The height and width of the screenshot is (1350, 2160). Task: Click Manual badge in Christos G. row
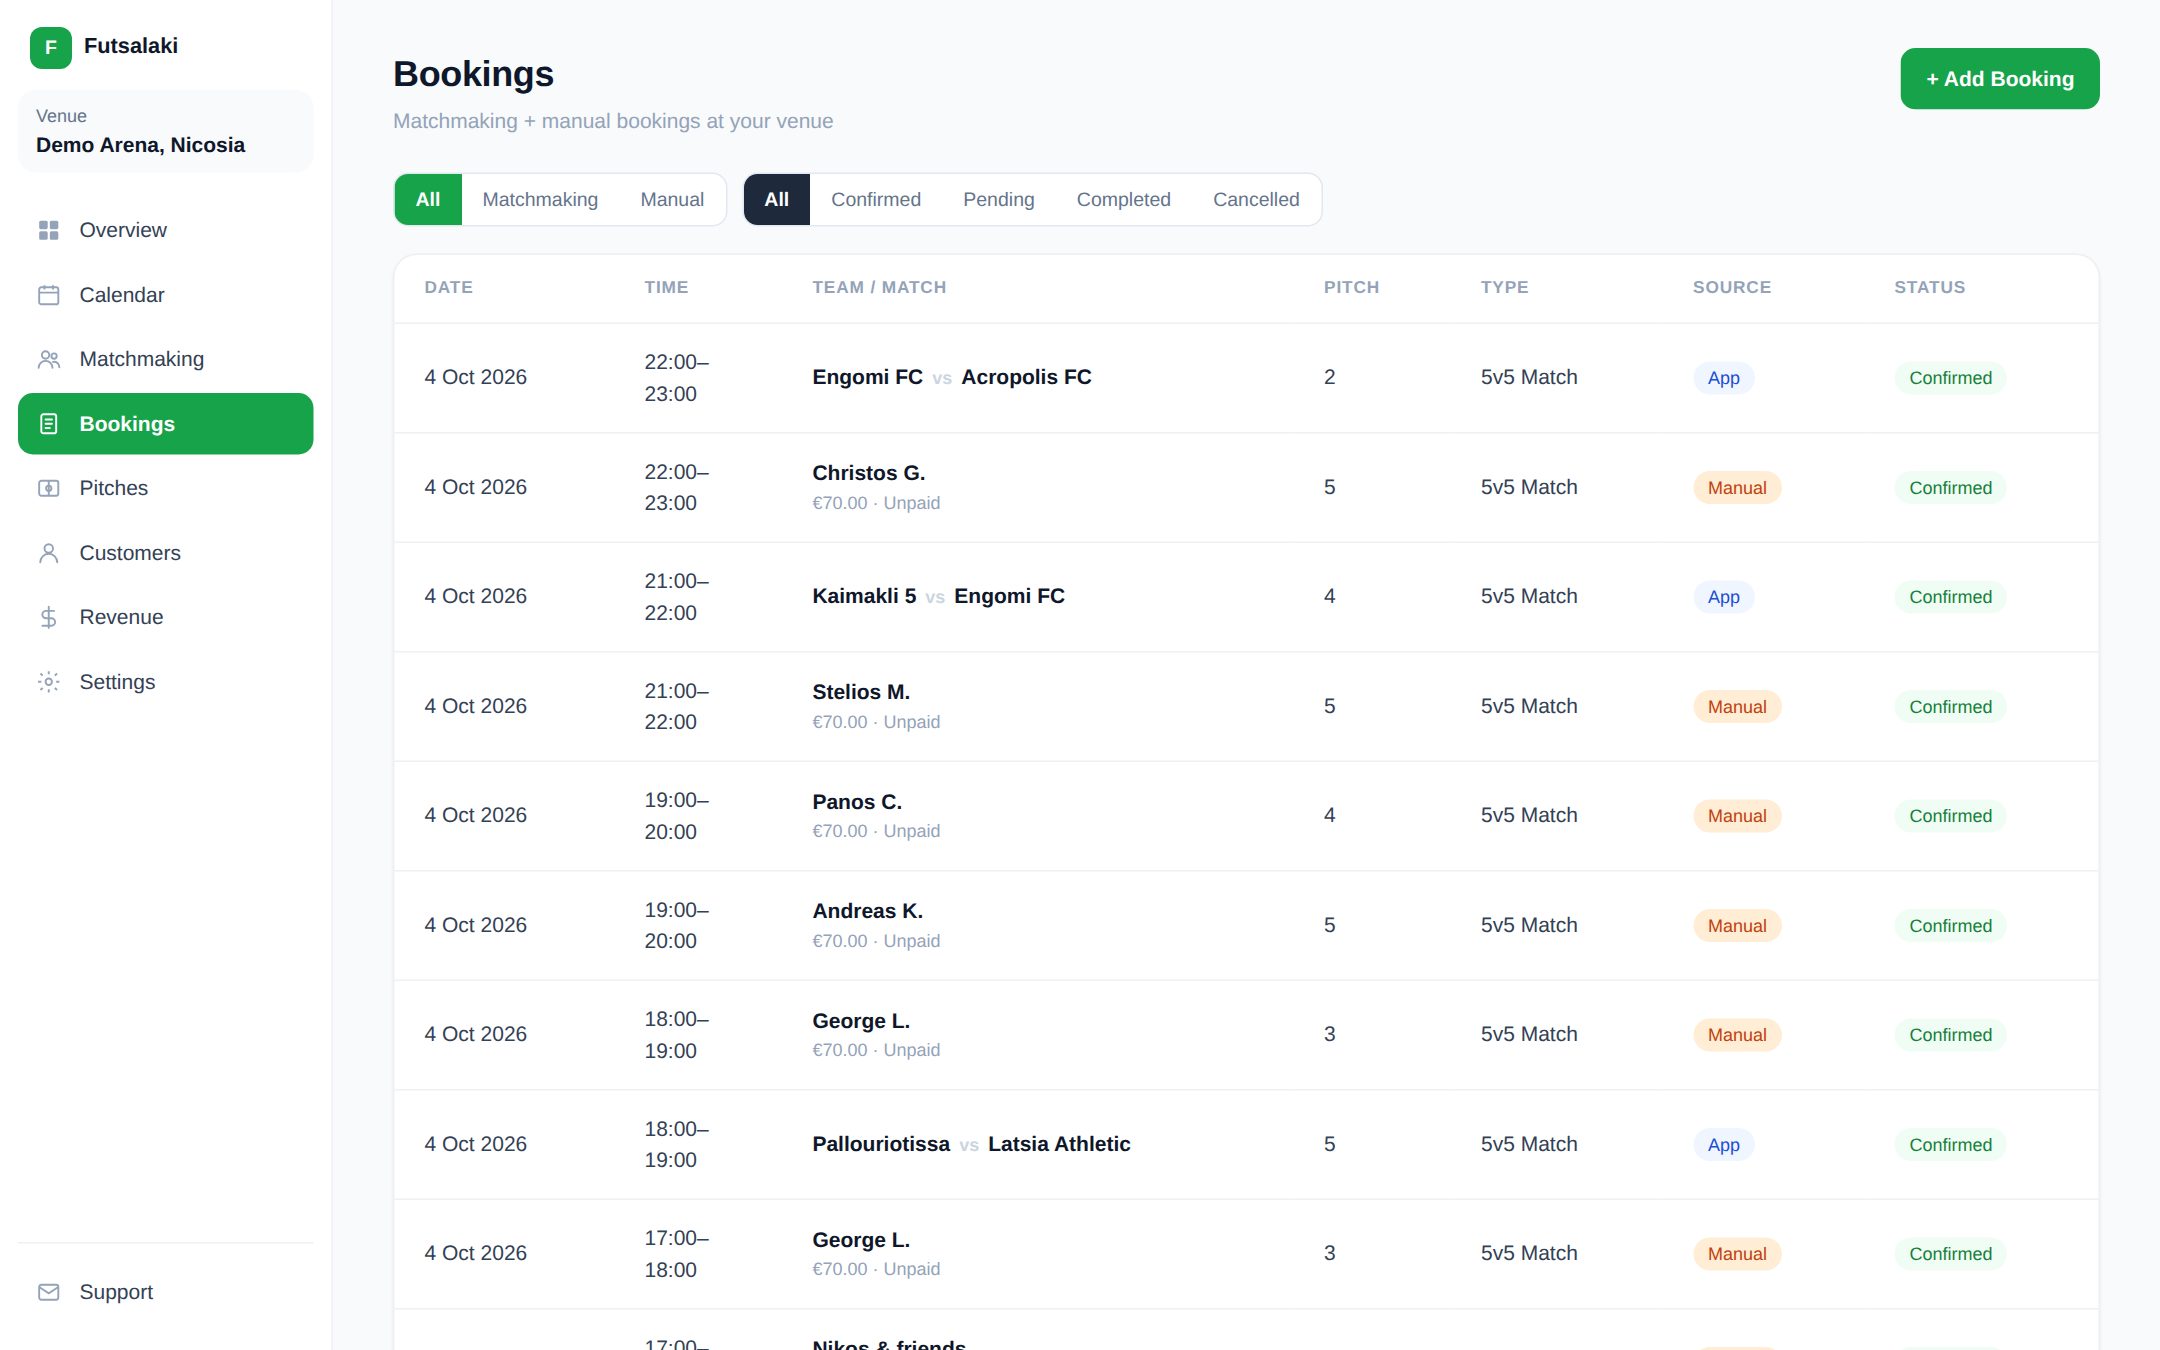click(x=1737, y=488)
